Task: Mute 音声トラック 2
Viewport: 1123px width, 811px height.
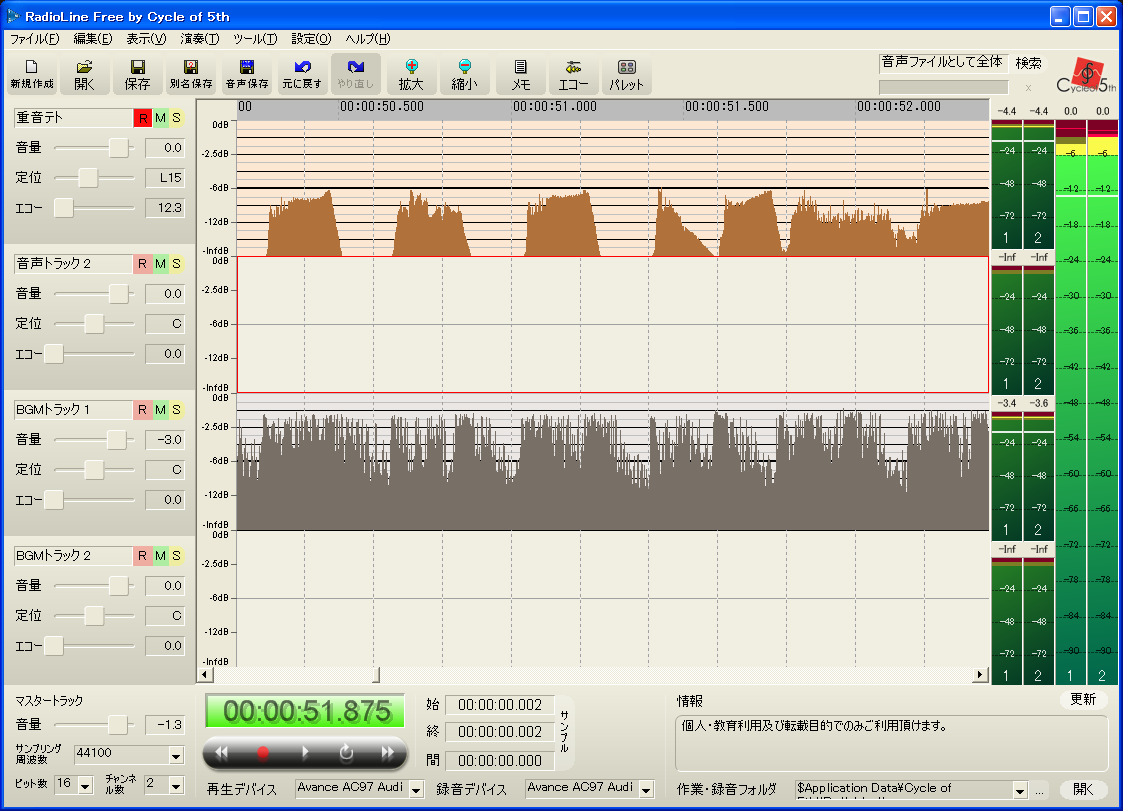Action: click(x=160, y=264)
